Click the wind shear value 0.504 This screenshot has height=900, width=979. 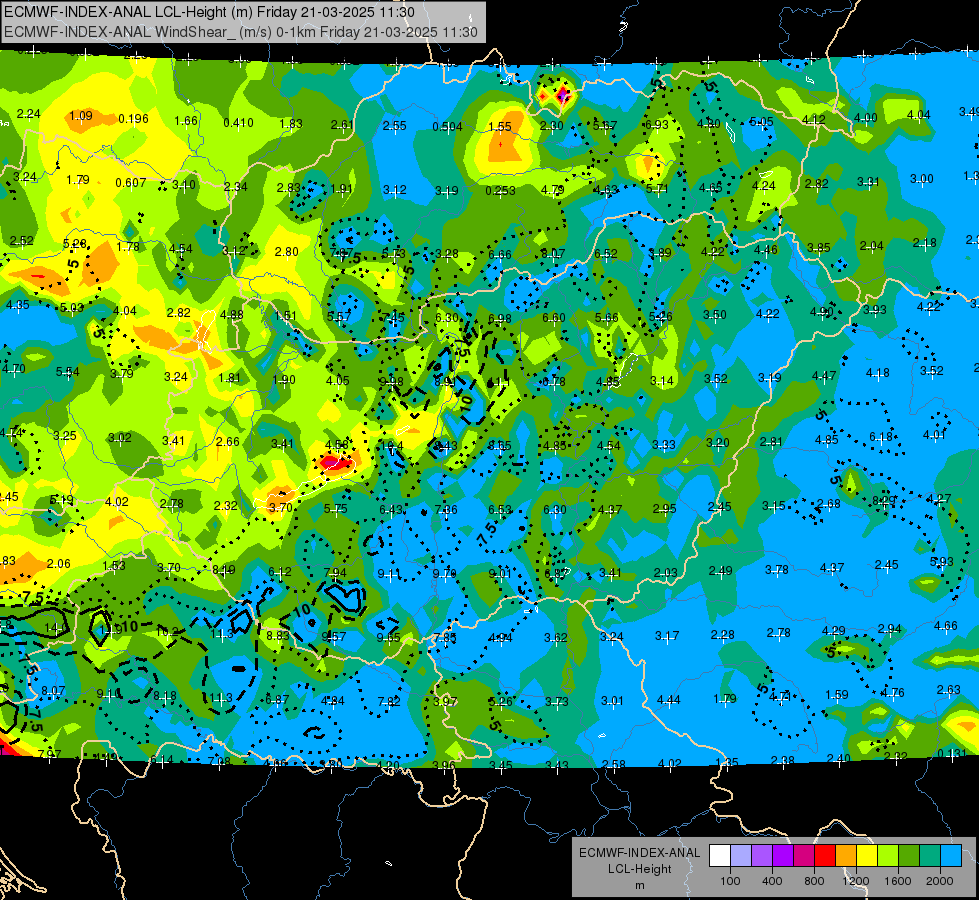pos(448,127)
